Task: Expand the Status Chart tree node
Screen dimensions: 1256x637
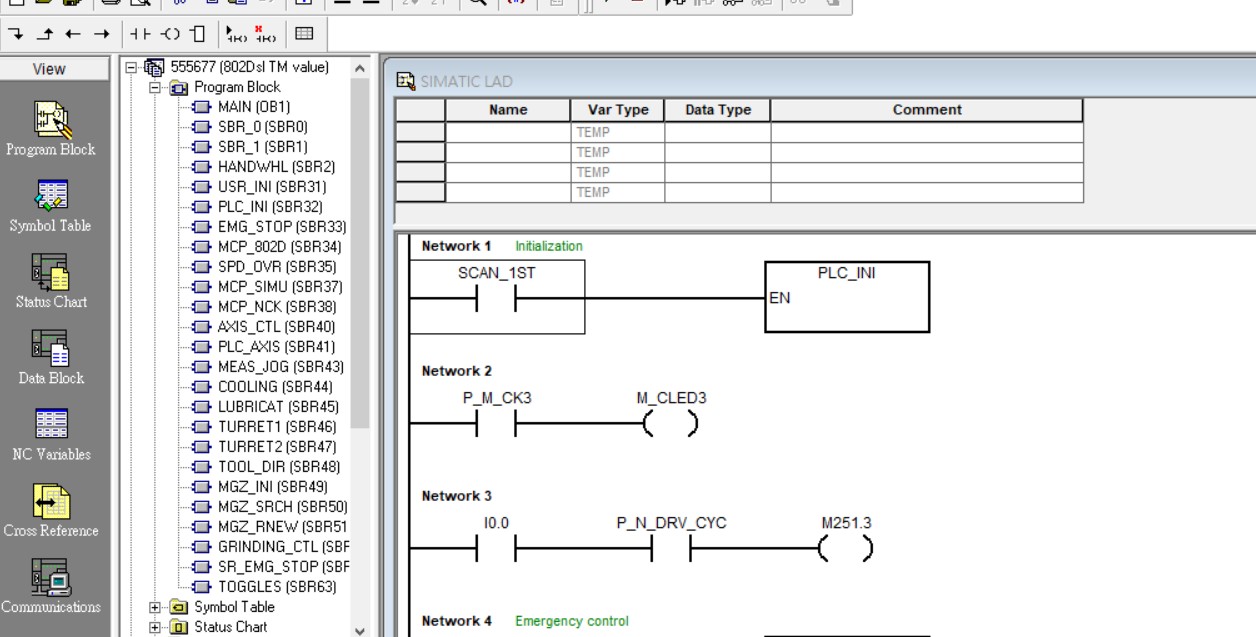Action: [155, 627]
